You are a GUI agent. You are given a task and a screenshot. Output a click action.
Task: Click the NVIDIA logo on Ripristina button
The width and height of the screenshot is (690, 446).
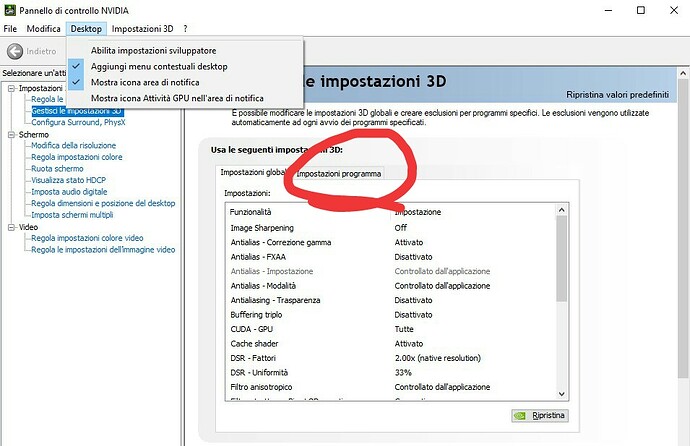point(520,416)
